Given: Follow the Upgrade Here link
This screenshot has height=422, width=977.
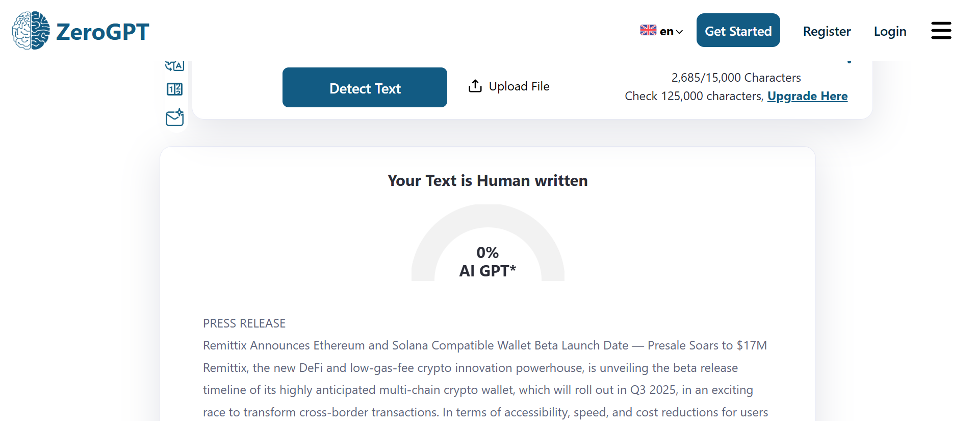Looking at the screenshot, I should click(807, 96).
